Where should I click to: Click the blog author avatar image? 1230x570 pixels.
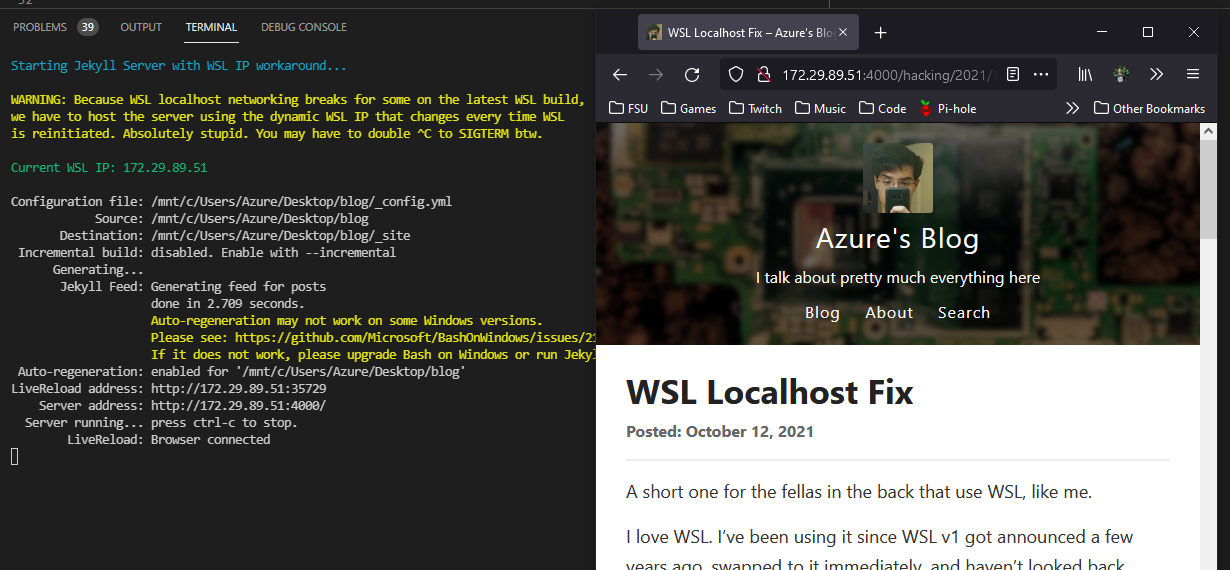[x=898, y=178]
